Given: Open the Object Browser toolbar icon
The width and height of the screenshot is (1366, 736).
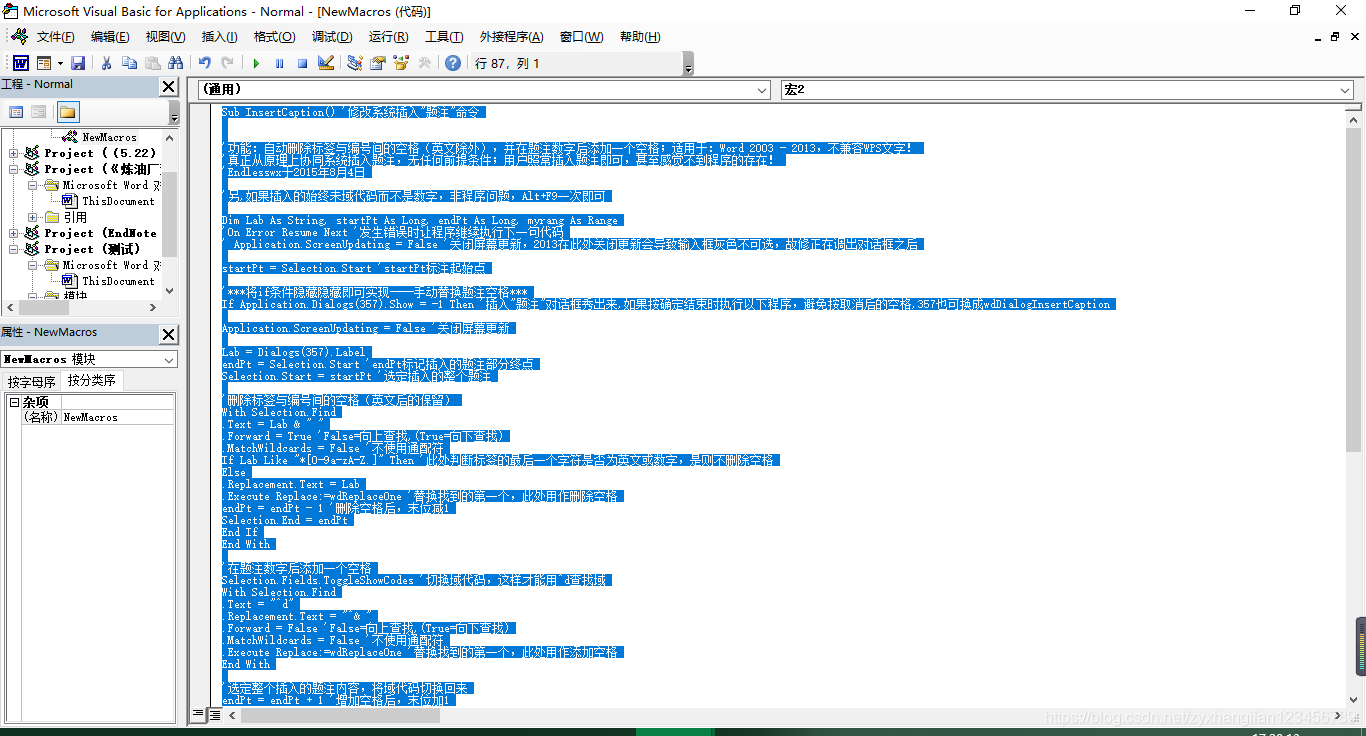Looking at the screenshot, I should coord(401,63).
